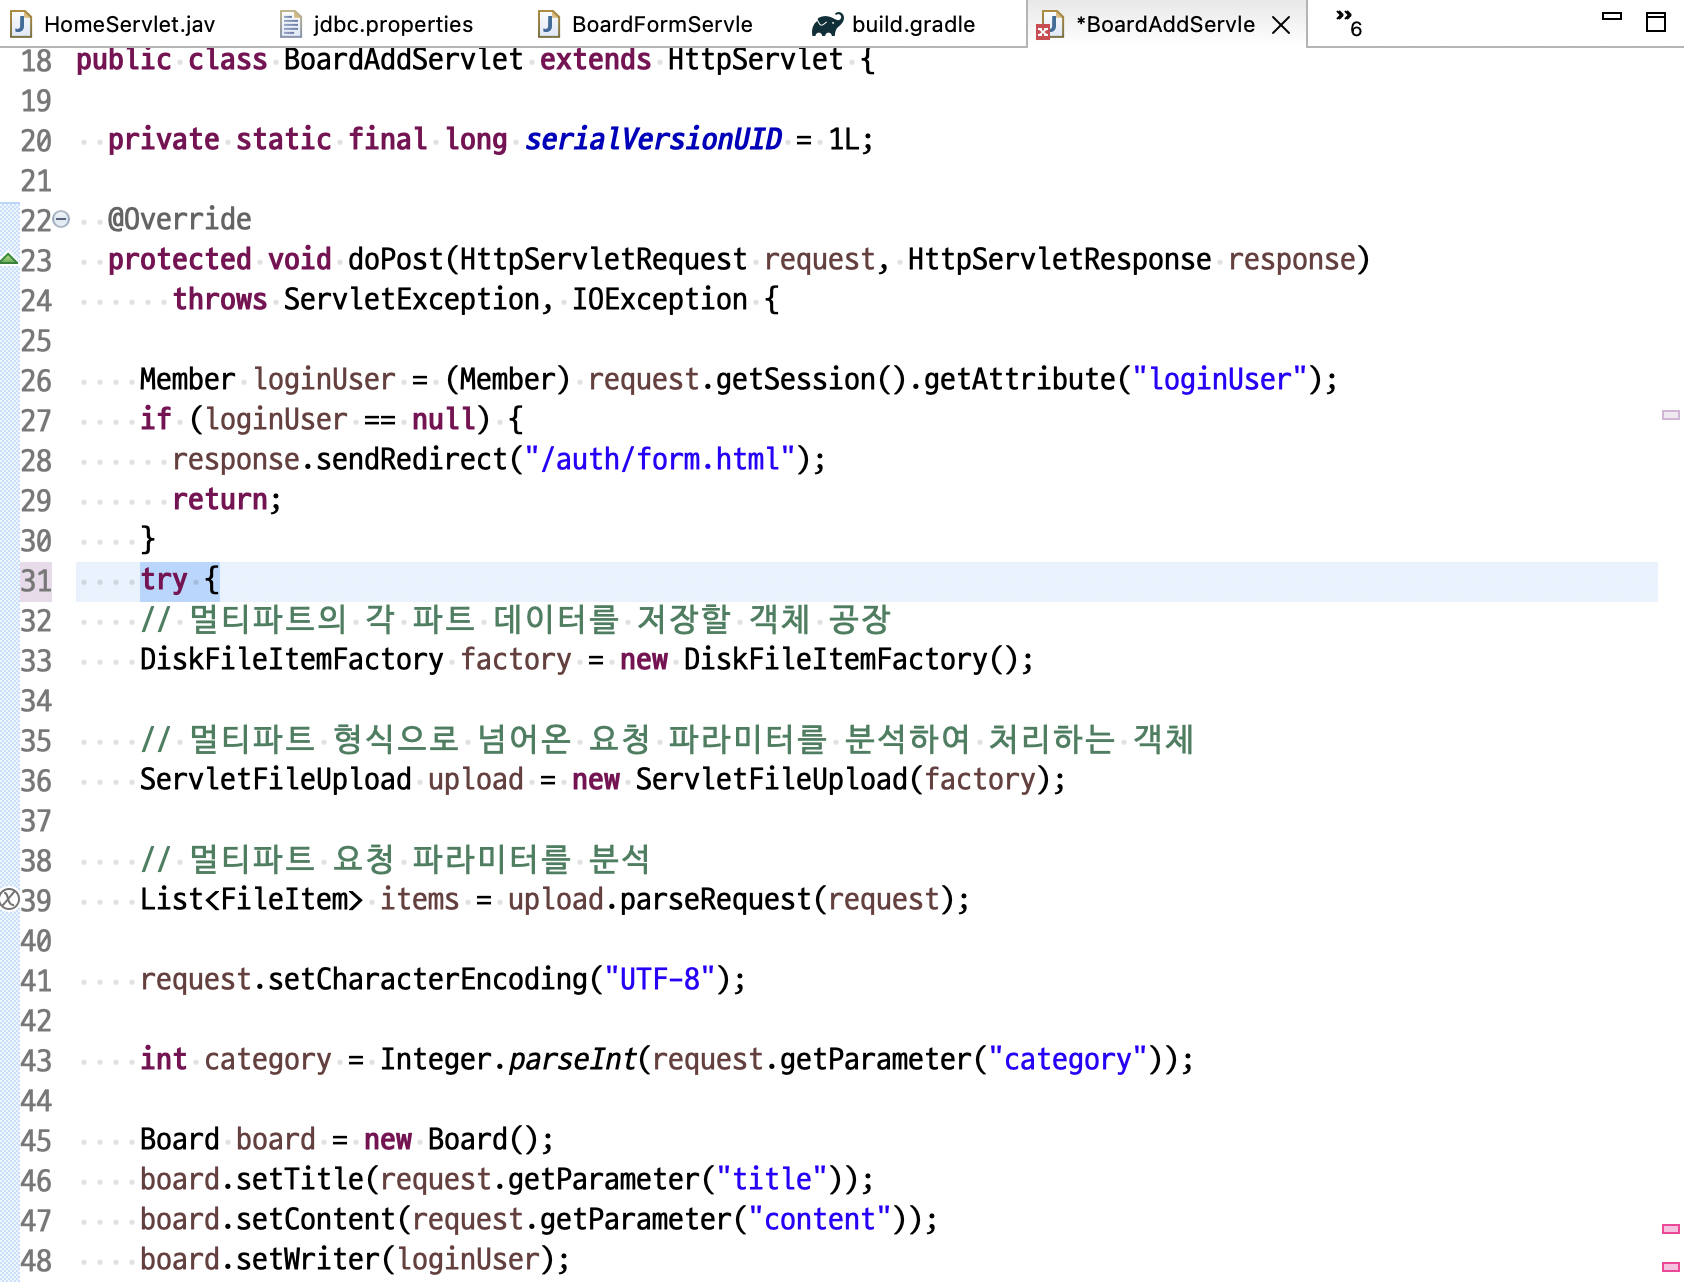
Task: Click the Korean comment on line 35
Action: (668, 739)
